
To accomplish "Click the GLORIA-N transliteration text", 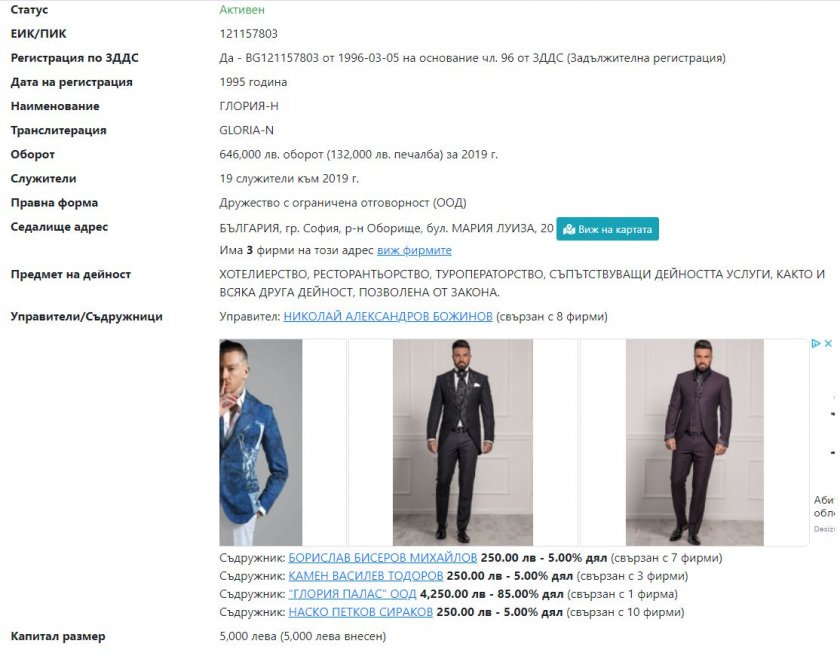I will pyautogui.click(x=246, y=130).
